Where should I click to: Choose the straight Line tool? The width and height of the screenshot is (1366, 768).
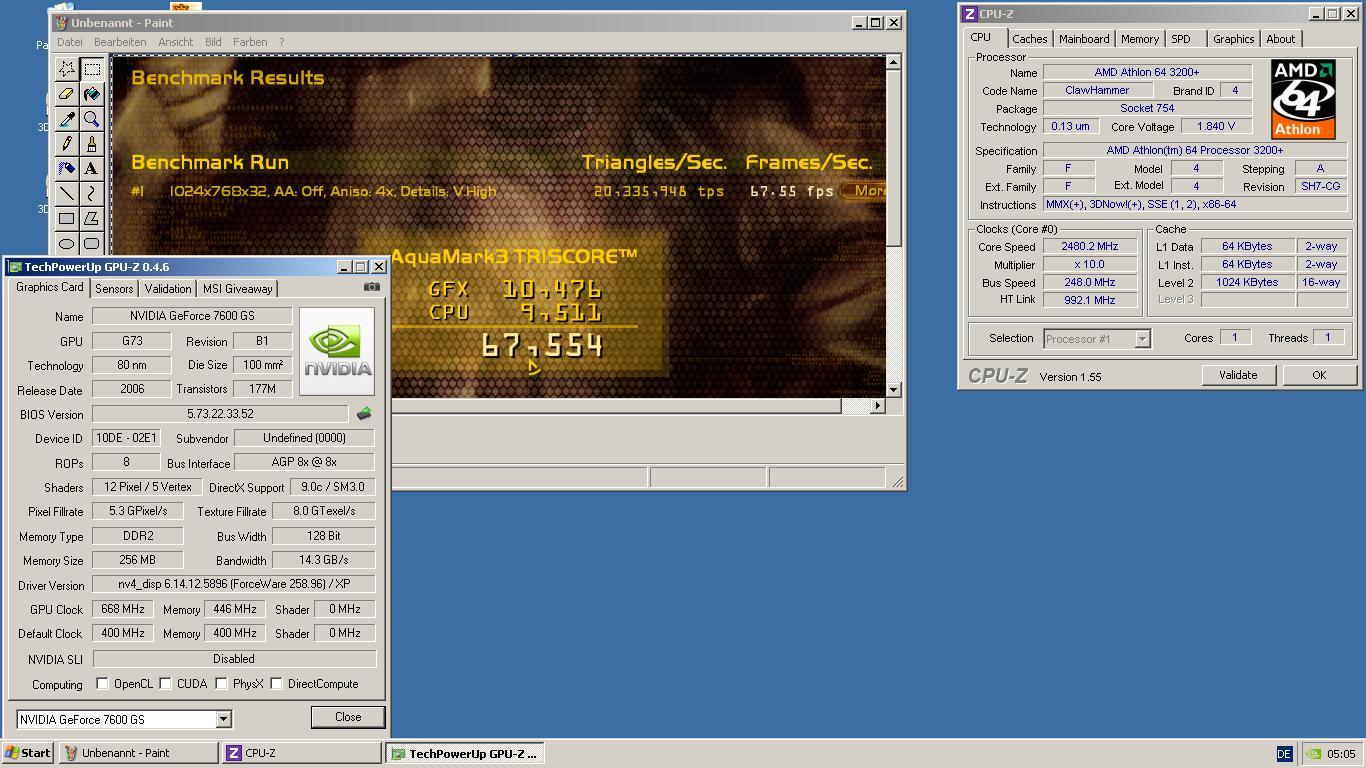coord(66,194)
